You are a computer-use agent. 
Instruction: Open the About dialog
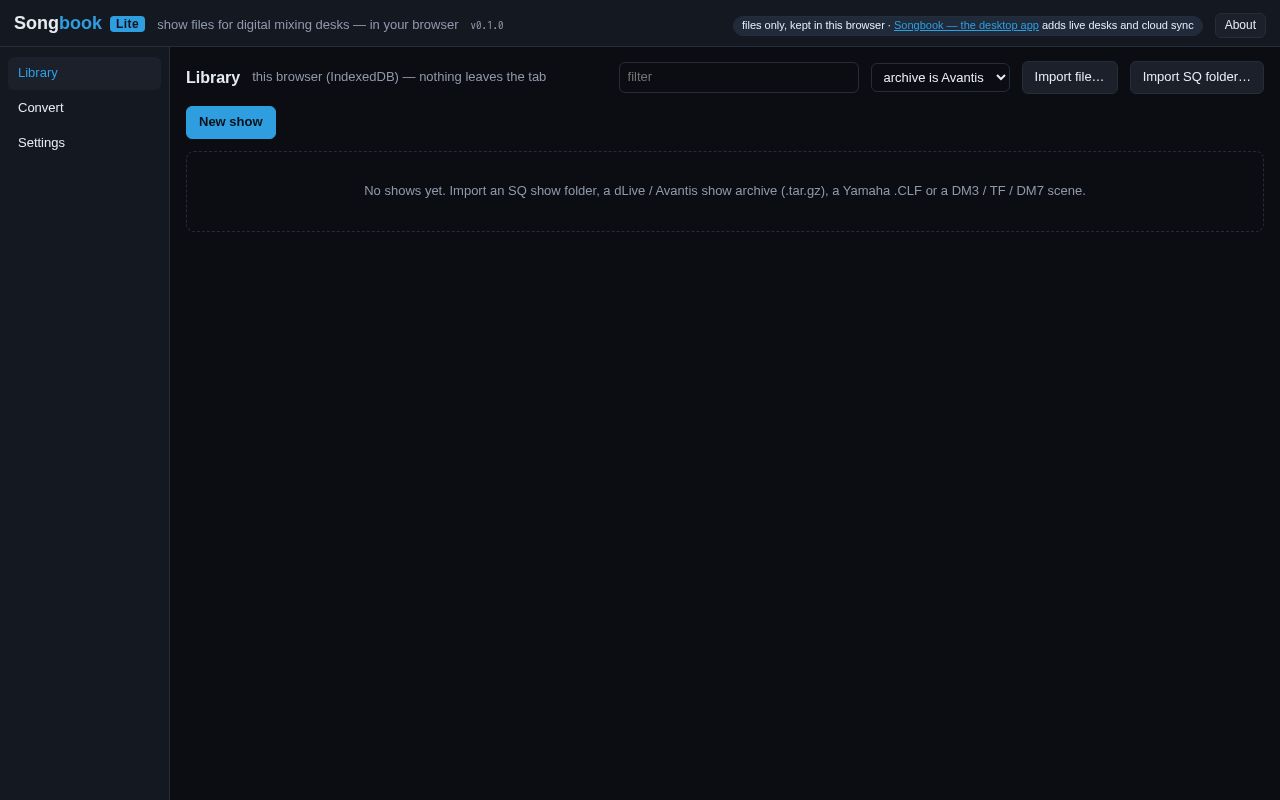coord(1240,25)
